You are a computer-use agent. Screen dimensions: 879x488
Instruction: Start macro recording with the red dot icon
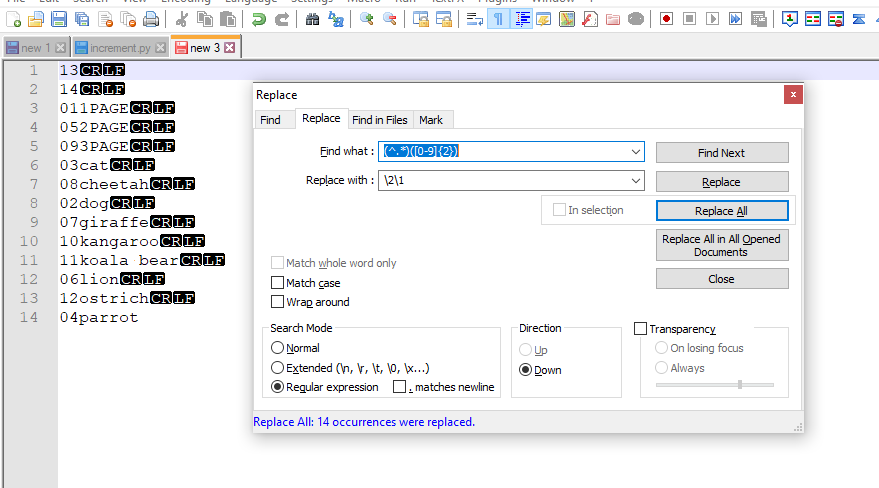[666, 20]
